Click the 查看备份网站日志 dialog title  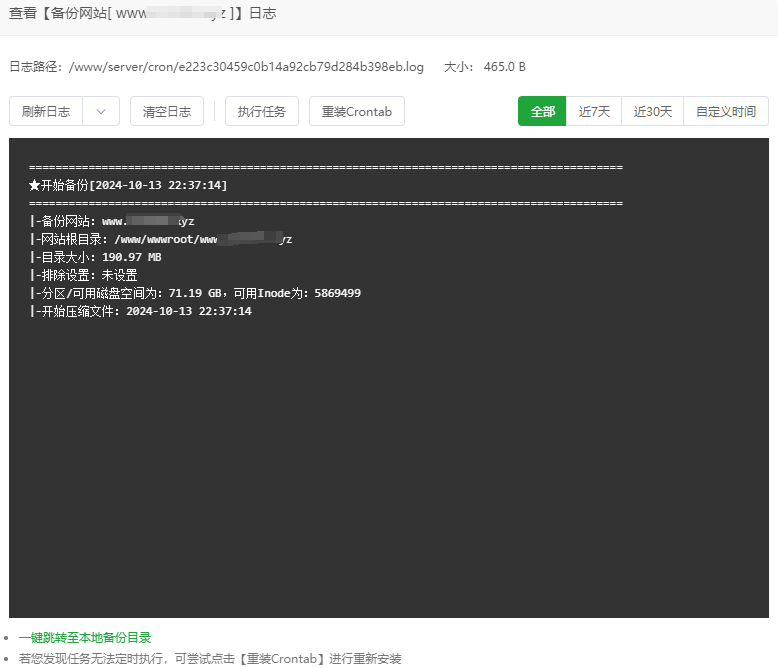click(x=142, y=14)
